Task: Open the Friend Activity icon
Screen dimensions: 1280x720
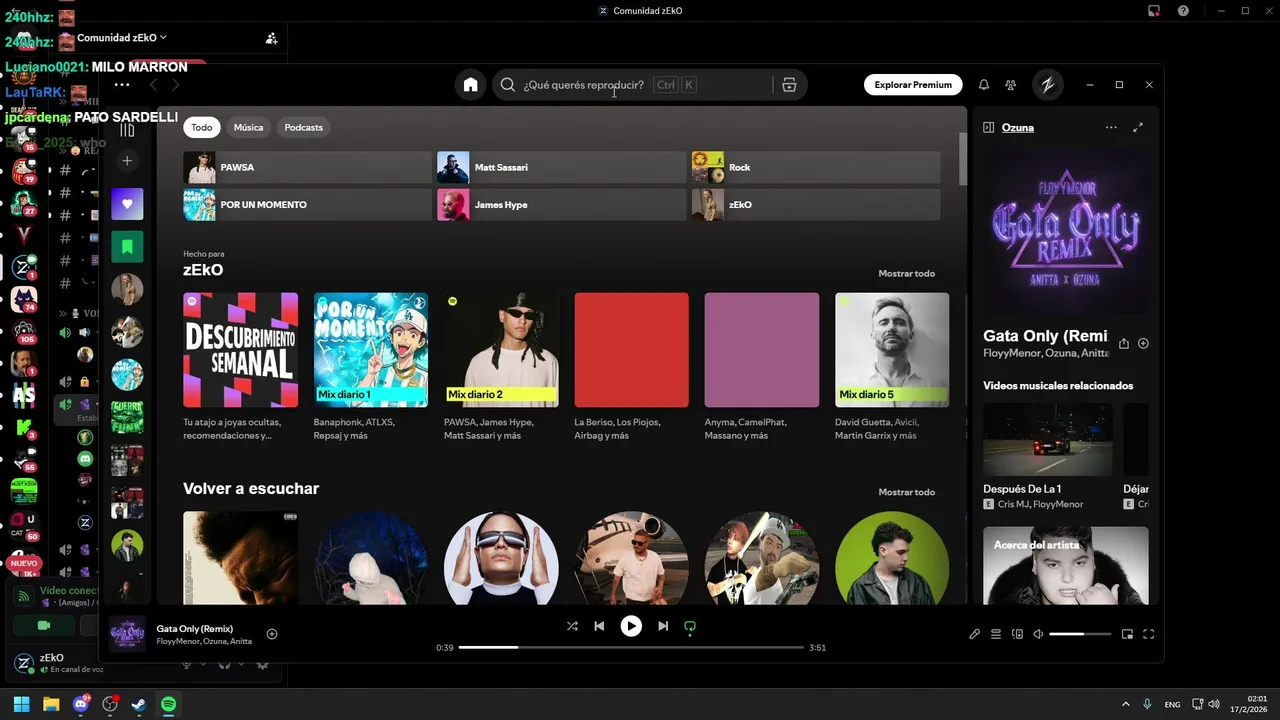Action: coord(1011,85)
